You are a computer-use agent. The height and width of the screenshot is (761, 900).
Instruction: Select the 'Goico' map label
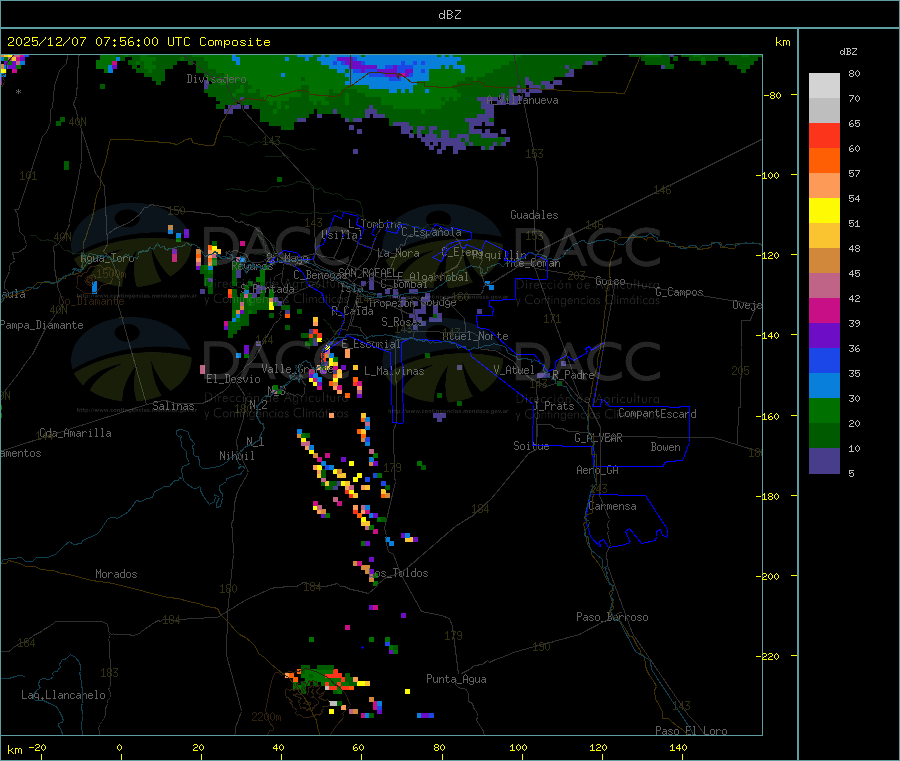tap(610, 281)
